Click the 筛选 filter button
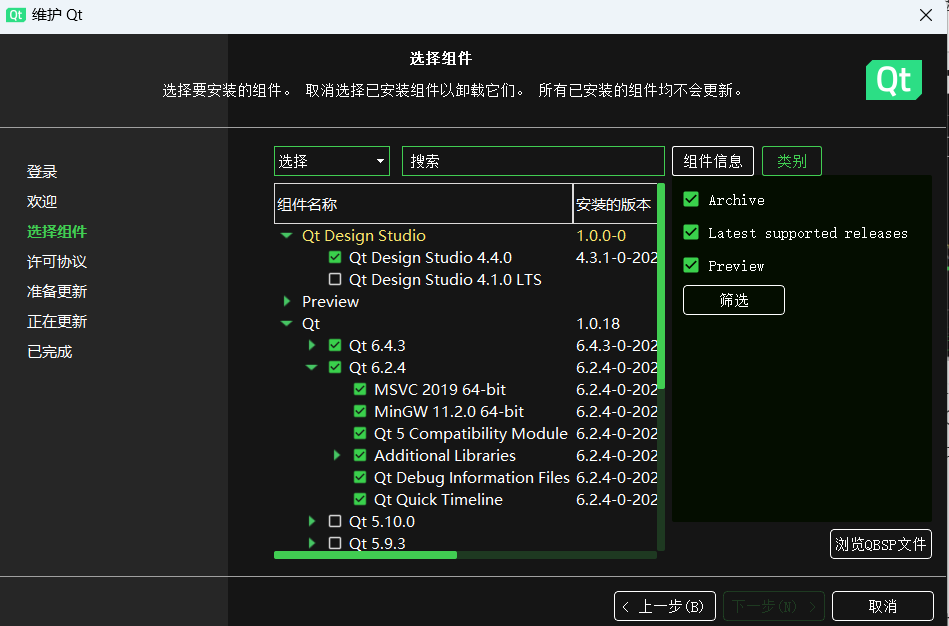 (x=734, y=300)
